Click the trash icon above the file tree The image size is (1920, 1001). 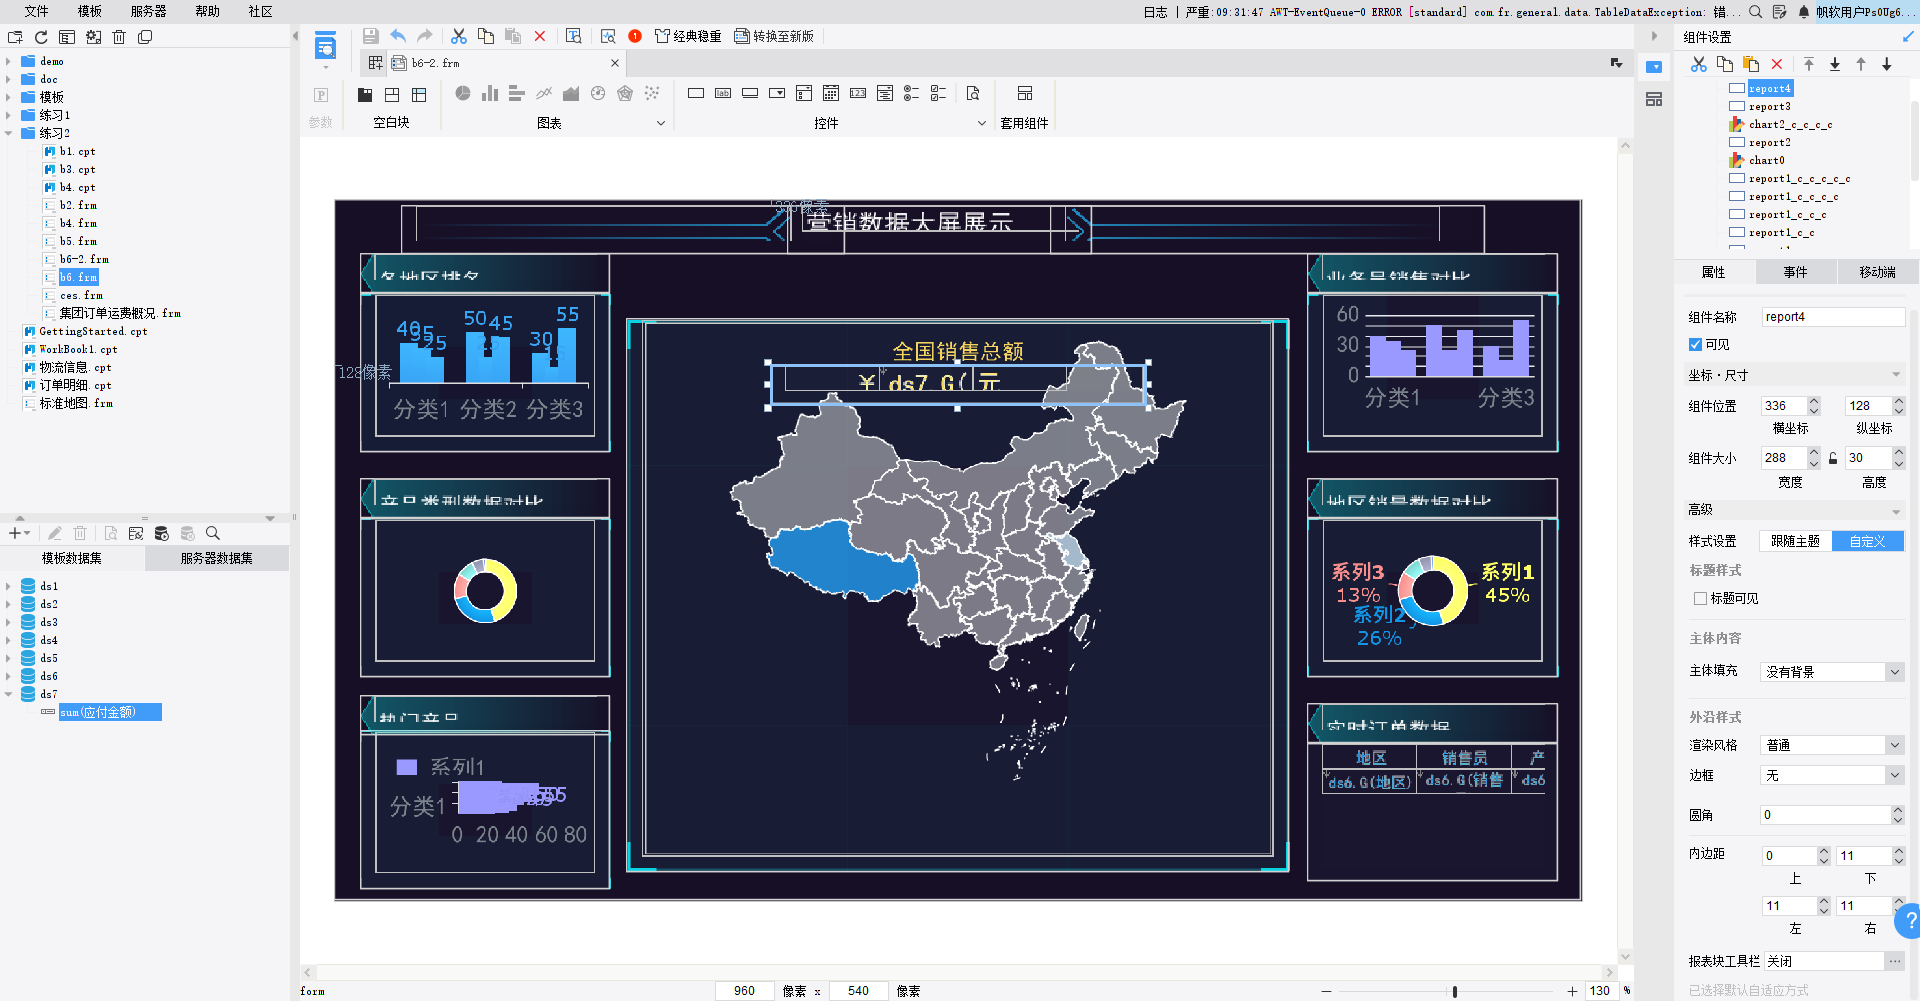(x=119, y=37)
